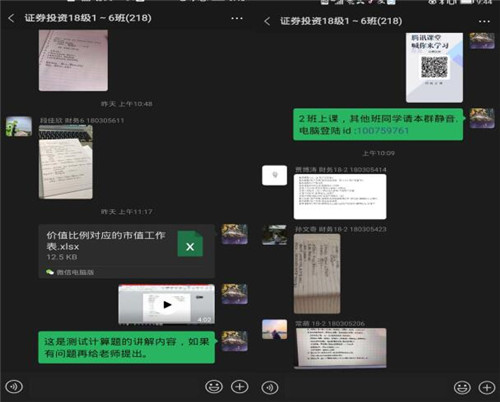Screen dimensions: 500x402
Task: Tap the id link 100759761
Action: coord(383,130)
